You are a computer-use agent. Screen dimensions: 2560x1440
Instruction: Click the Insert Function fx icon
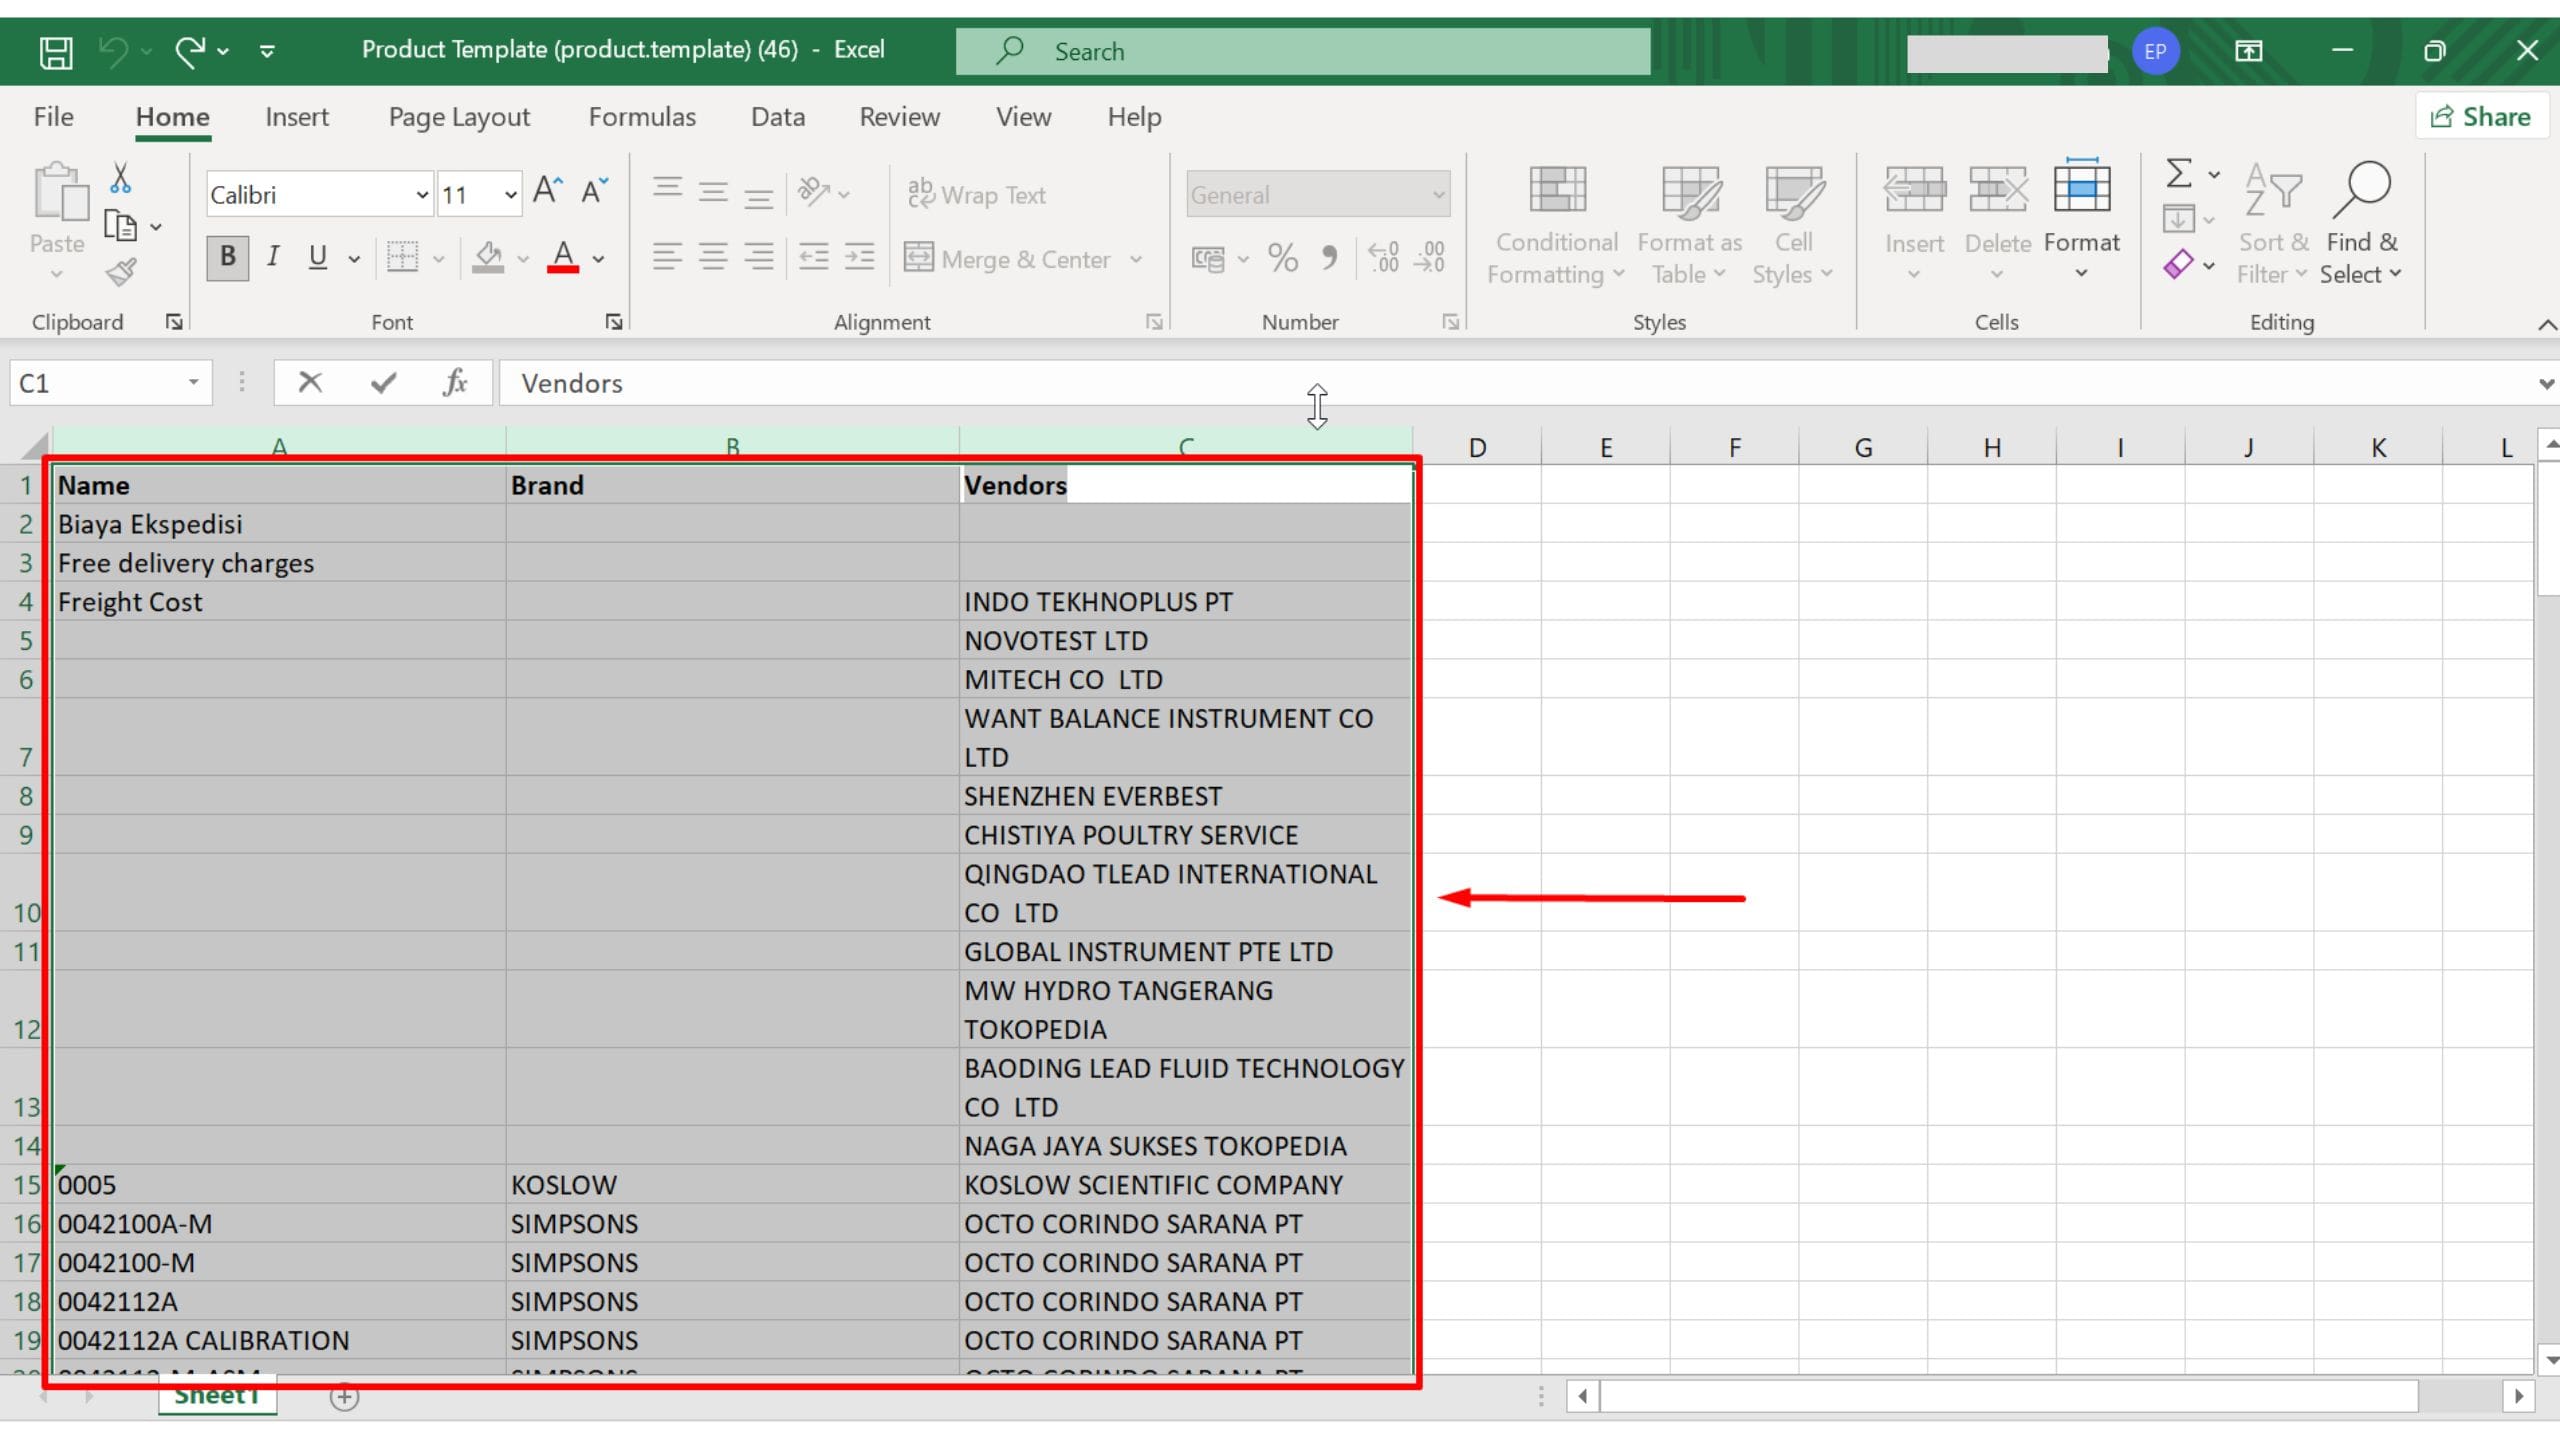tap(455, 383)
